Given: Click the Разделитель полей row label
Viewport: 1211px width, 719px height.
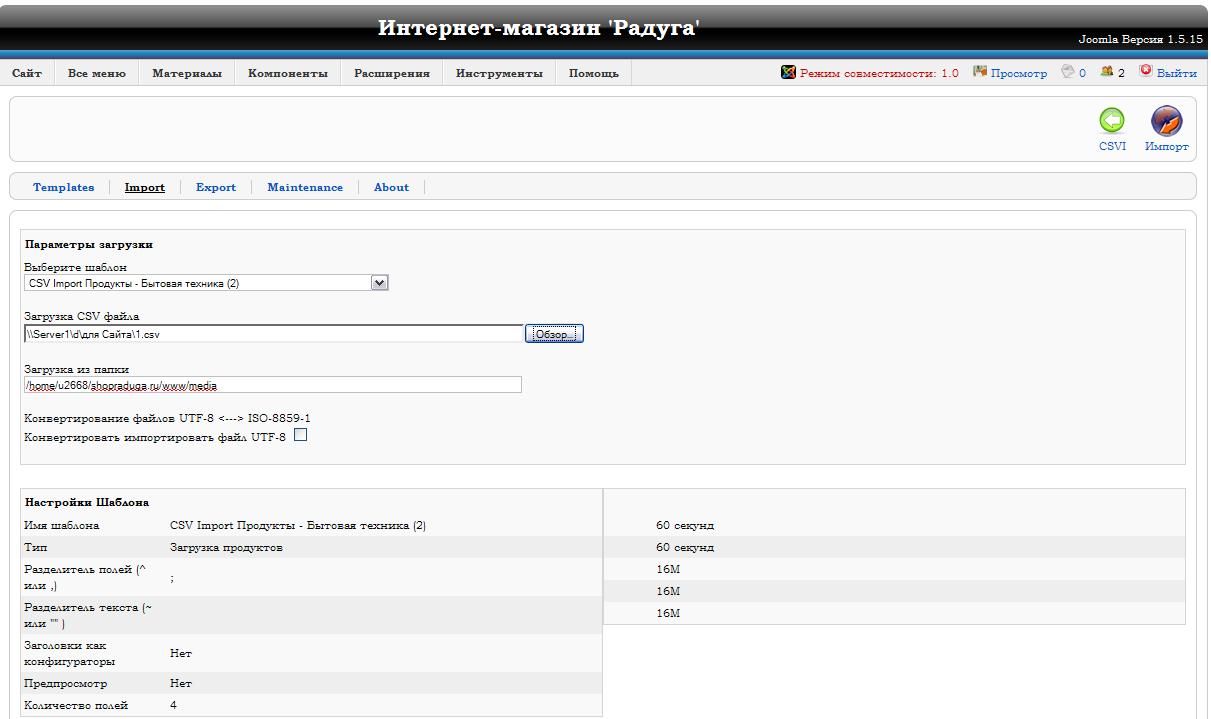Looking at the screenshot, I should pyautogui.click(x=86, y=577).
